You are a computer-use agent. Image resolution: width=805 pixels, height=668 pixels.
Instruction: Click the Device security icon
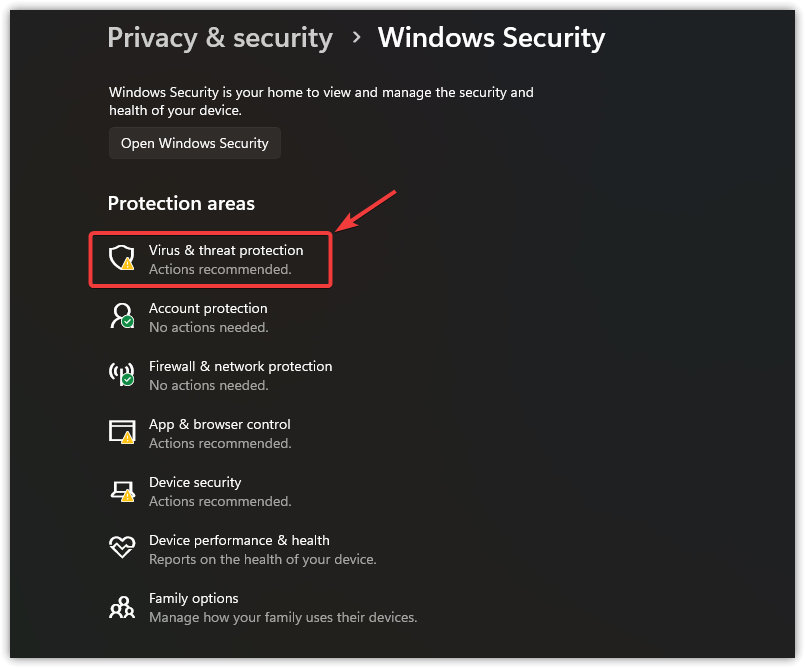pyautogui.click(x=122, y=490)
